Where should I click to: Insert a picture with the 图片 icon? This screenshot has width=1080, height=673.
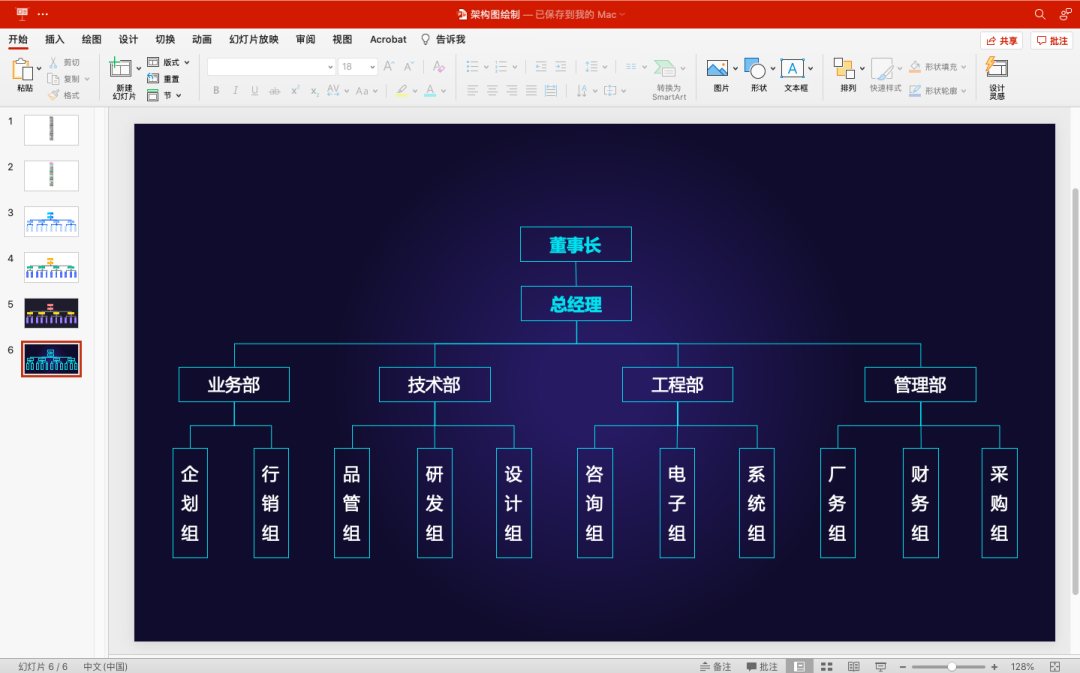pos(717,68)
